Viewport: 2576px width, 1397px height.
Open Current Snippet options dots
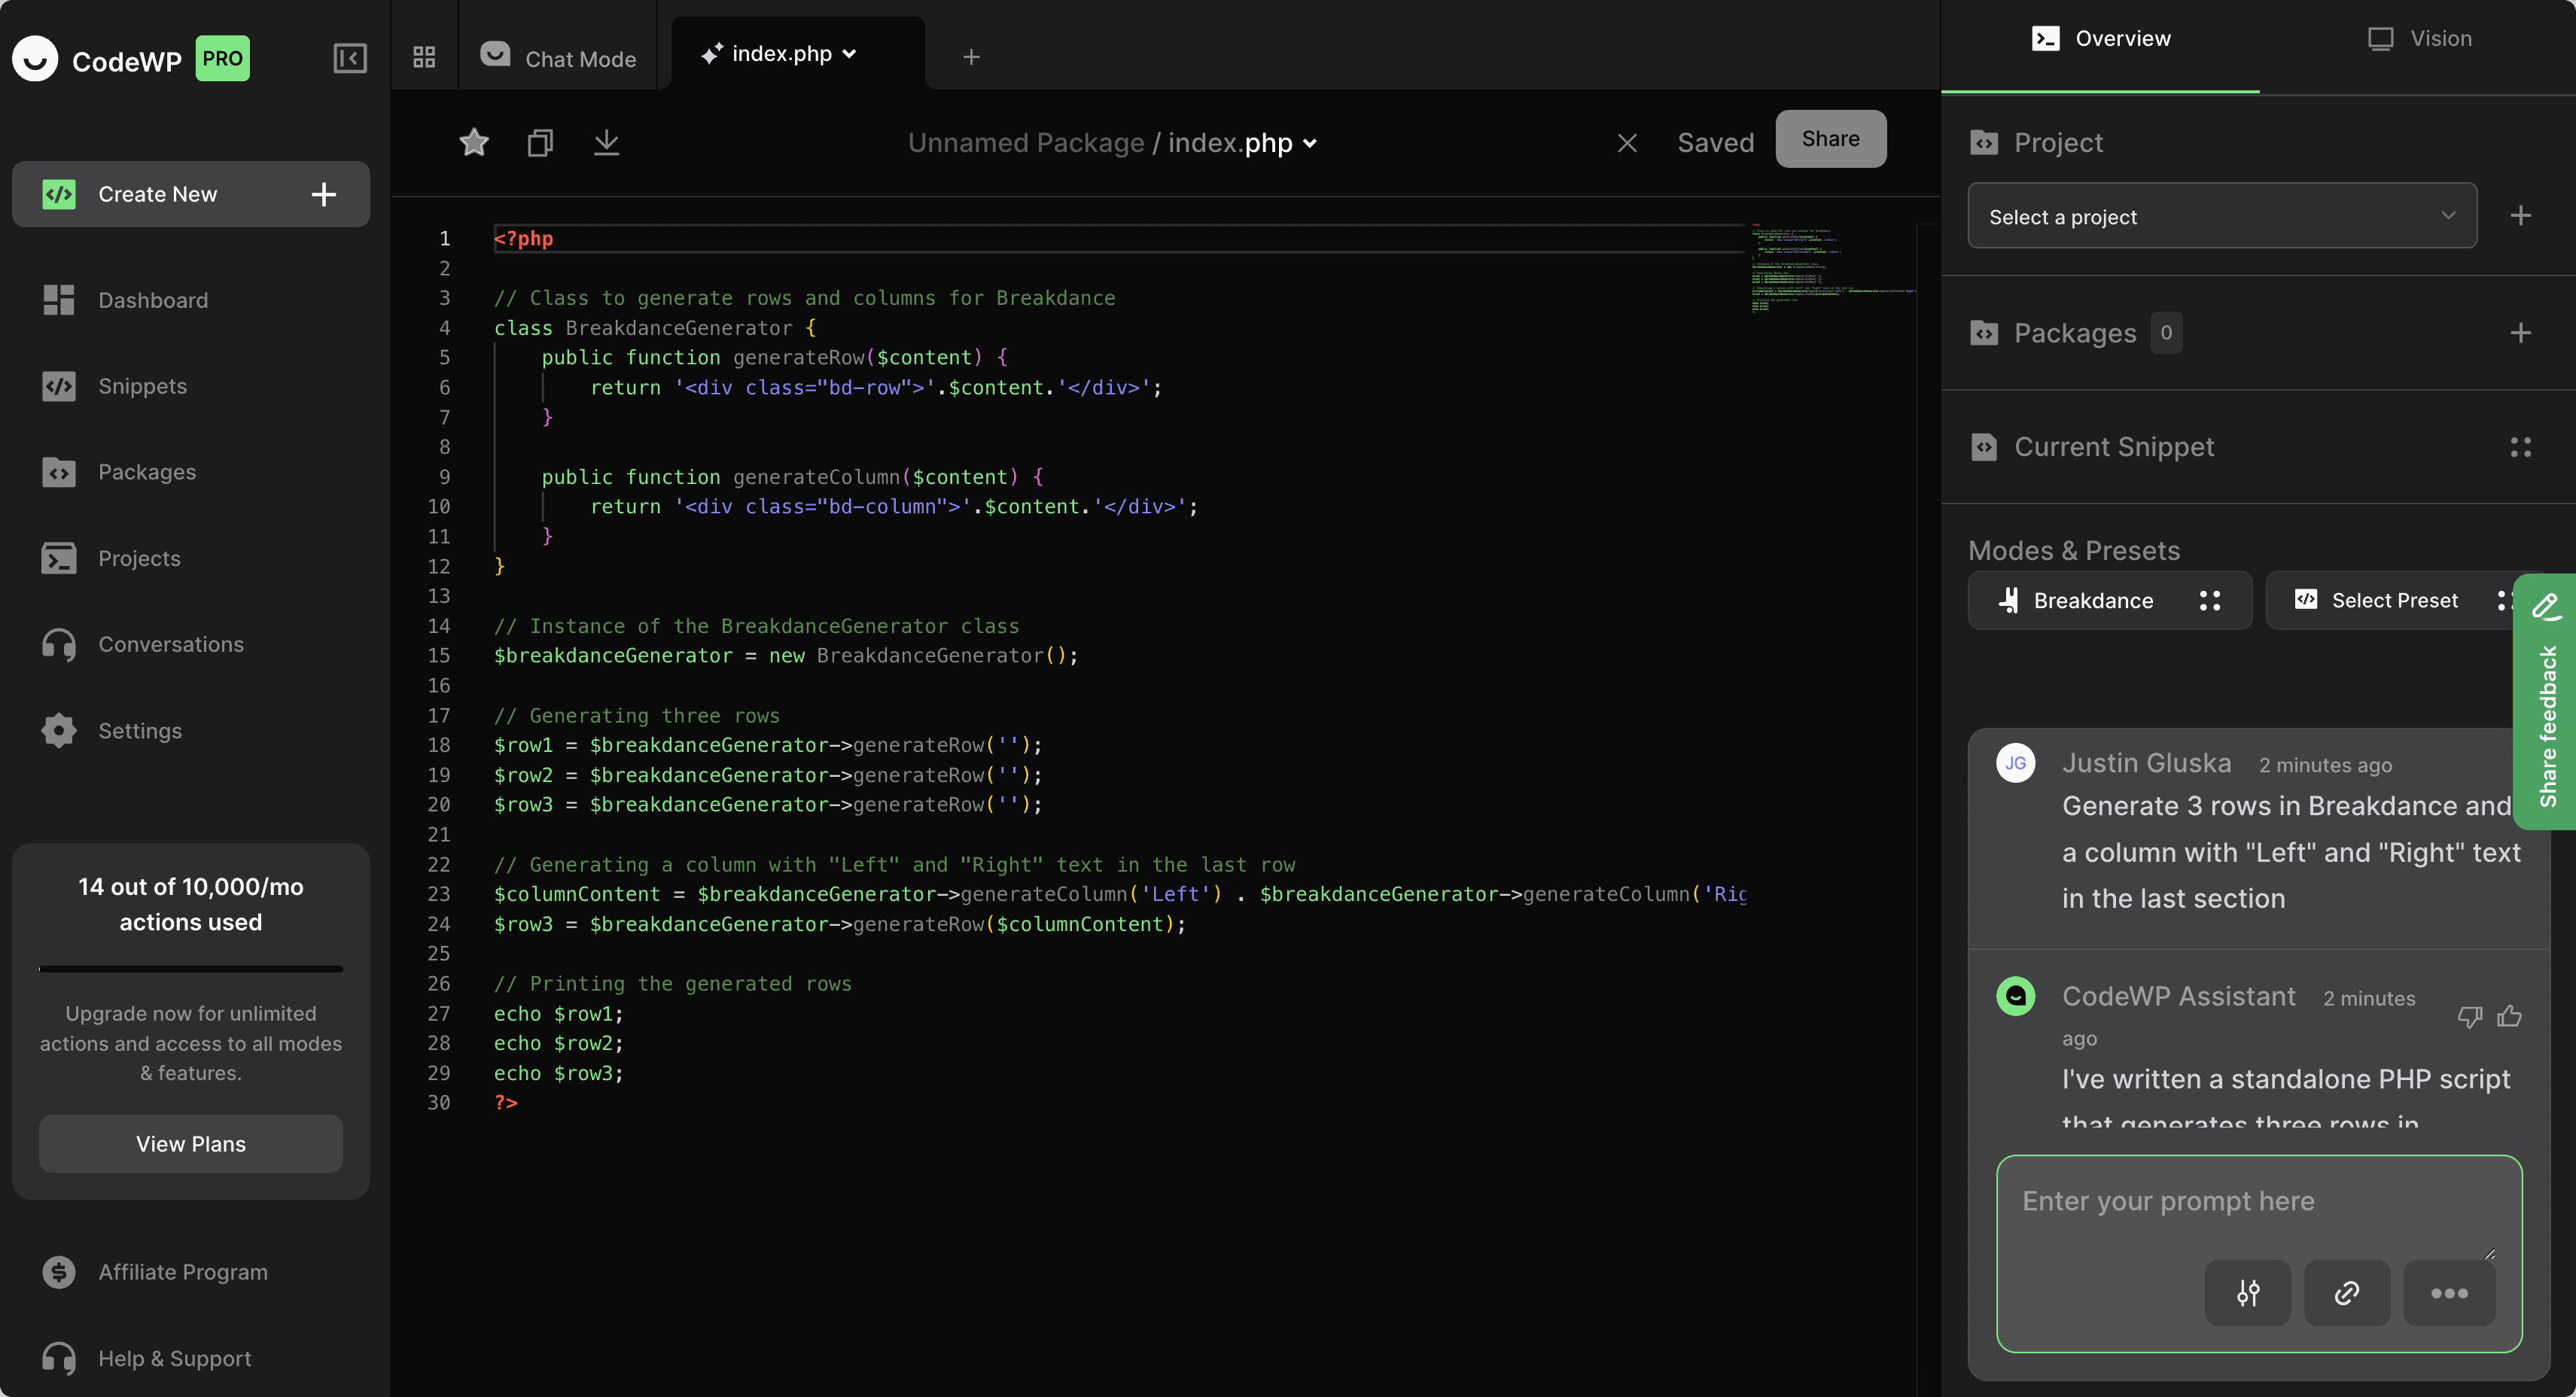point(2521,447)
